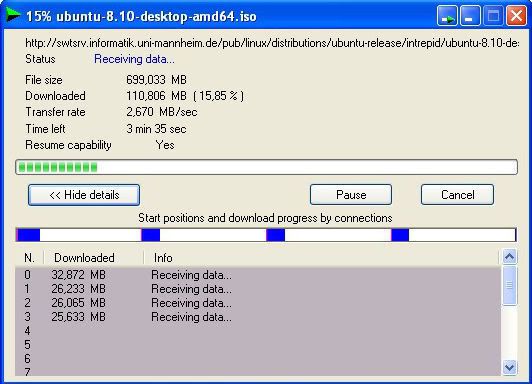
Task: Click the minimize-to-tray button with green arrow
Action: [447, 16]
